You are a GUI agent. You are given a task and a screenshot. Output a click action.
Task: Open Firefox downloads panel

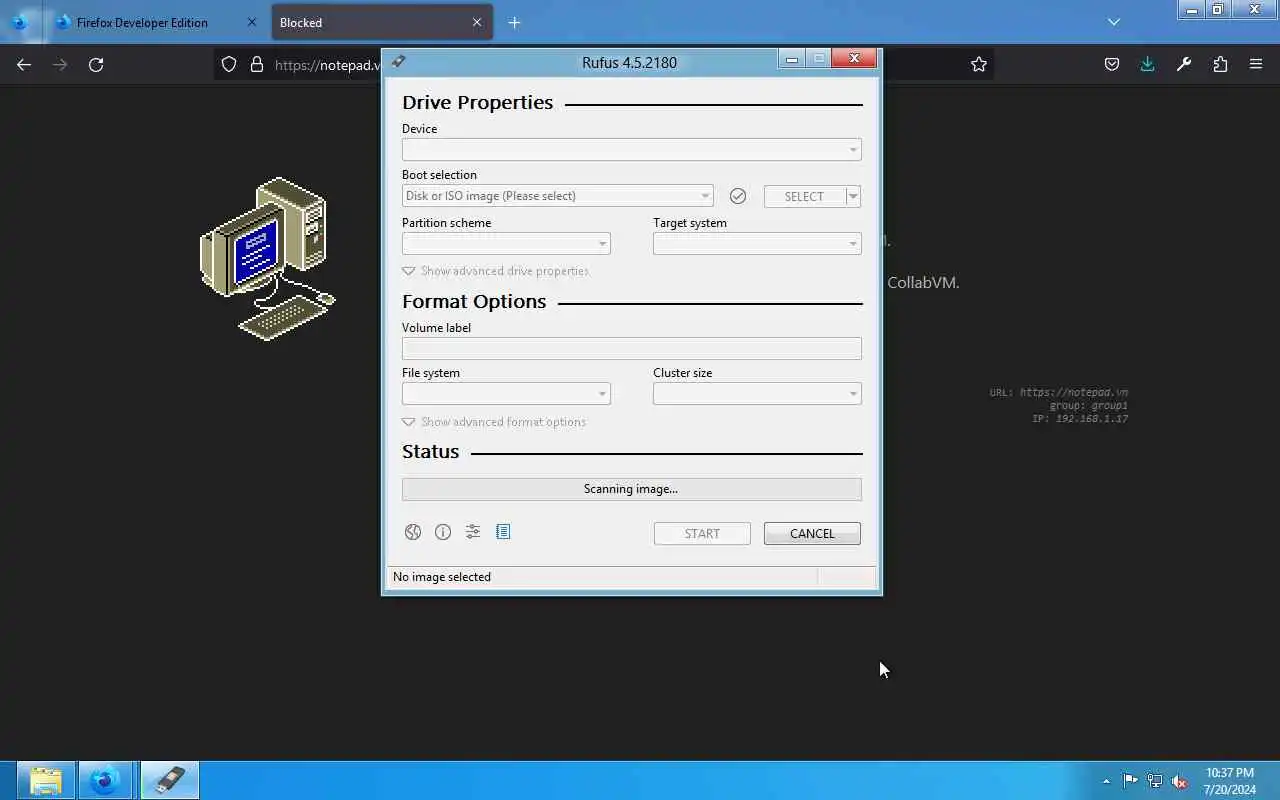[1147, 64]
